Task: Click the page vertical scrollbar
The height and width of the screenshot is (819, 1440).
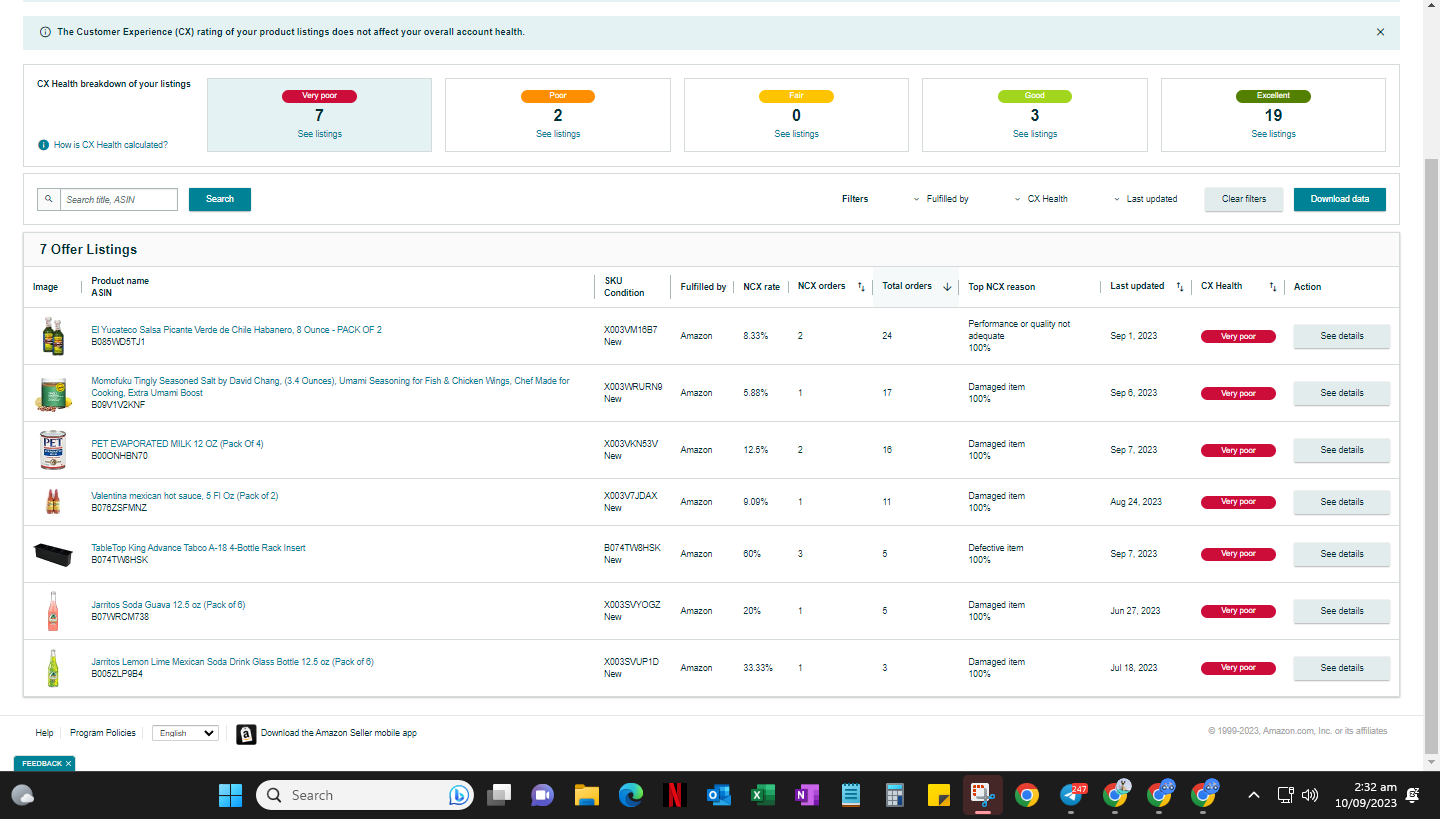Action: tap(1431, 455)
